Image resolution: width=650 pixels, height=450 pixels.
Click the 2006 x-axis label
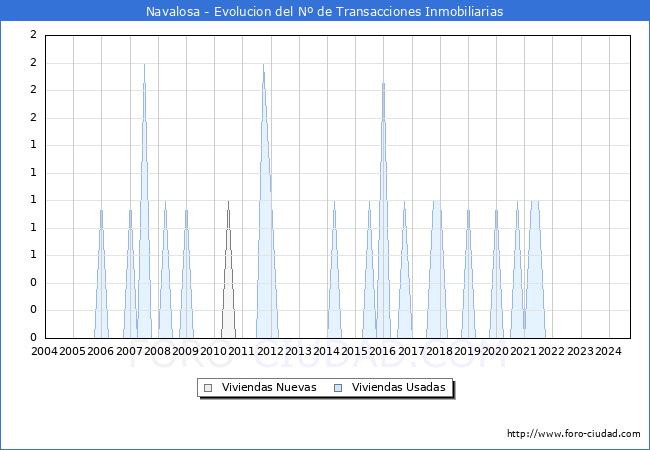coord(101,351)
